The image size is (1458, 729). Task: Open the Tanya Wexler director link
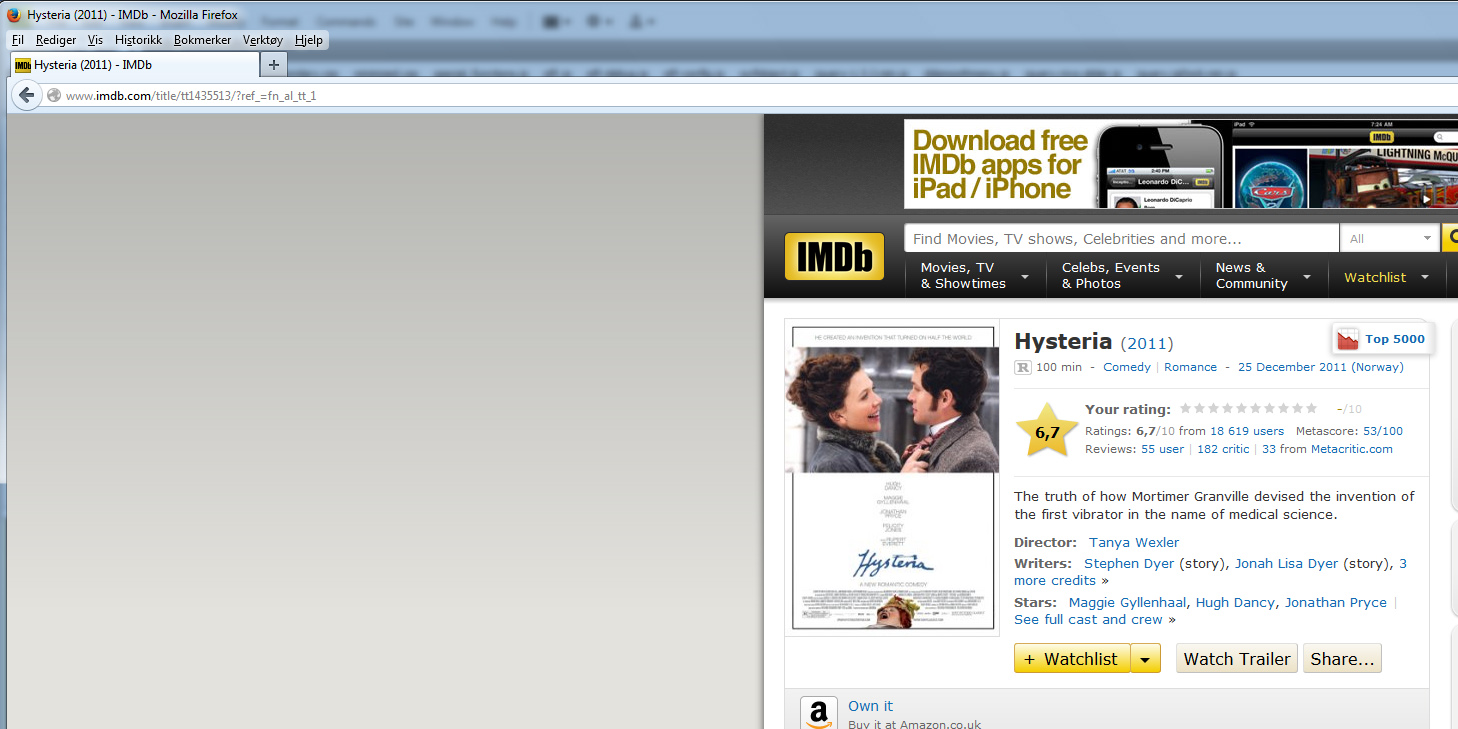(x=1134, y=542)
